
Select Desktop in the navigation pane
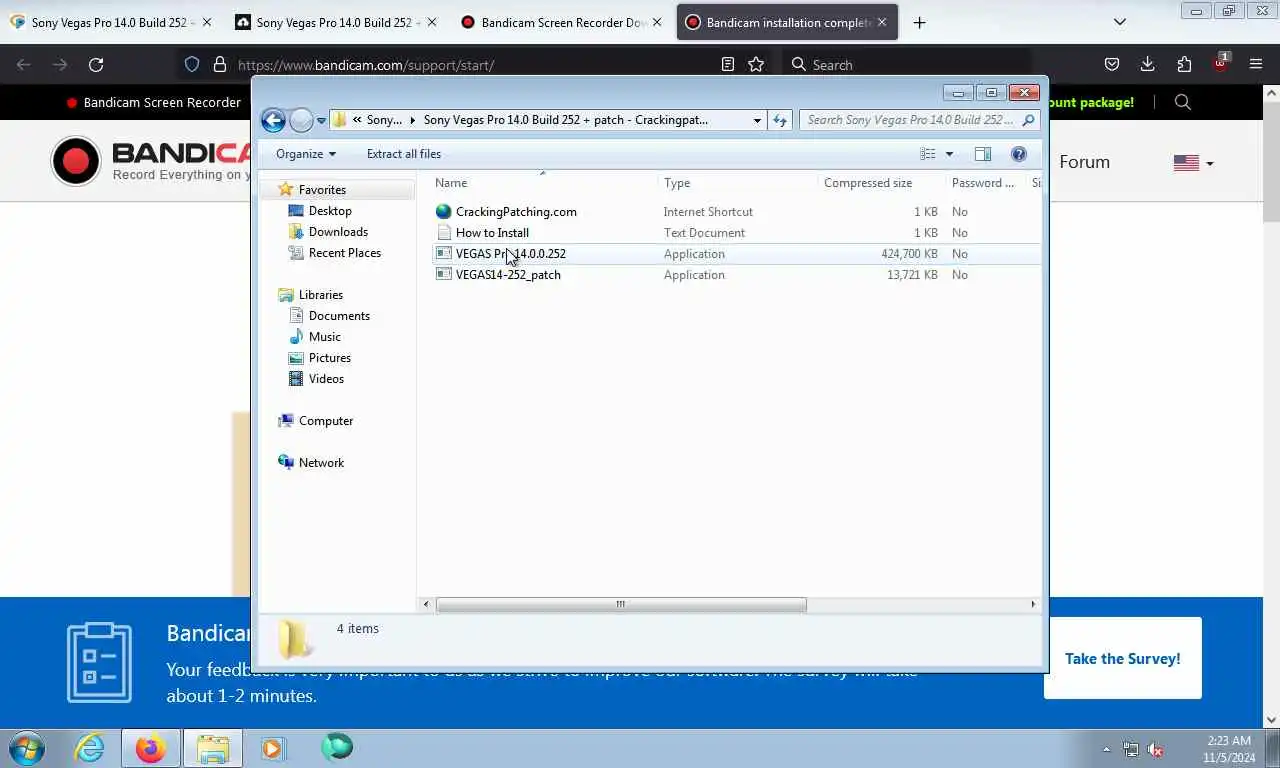pyautogui.click(x=330, y=211)
